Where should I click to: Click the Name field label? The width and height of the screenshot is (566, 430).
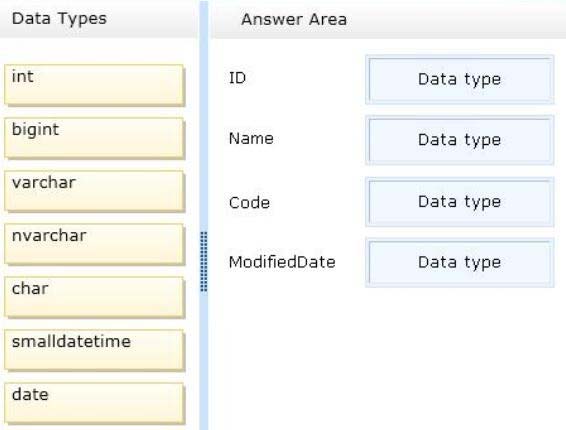[251, 139]
